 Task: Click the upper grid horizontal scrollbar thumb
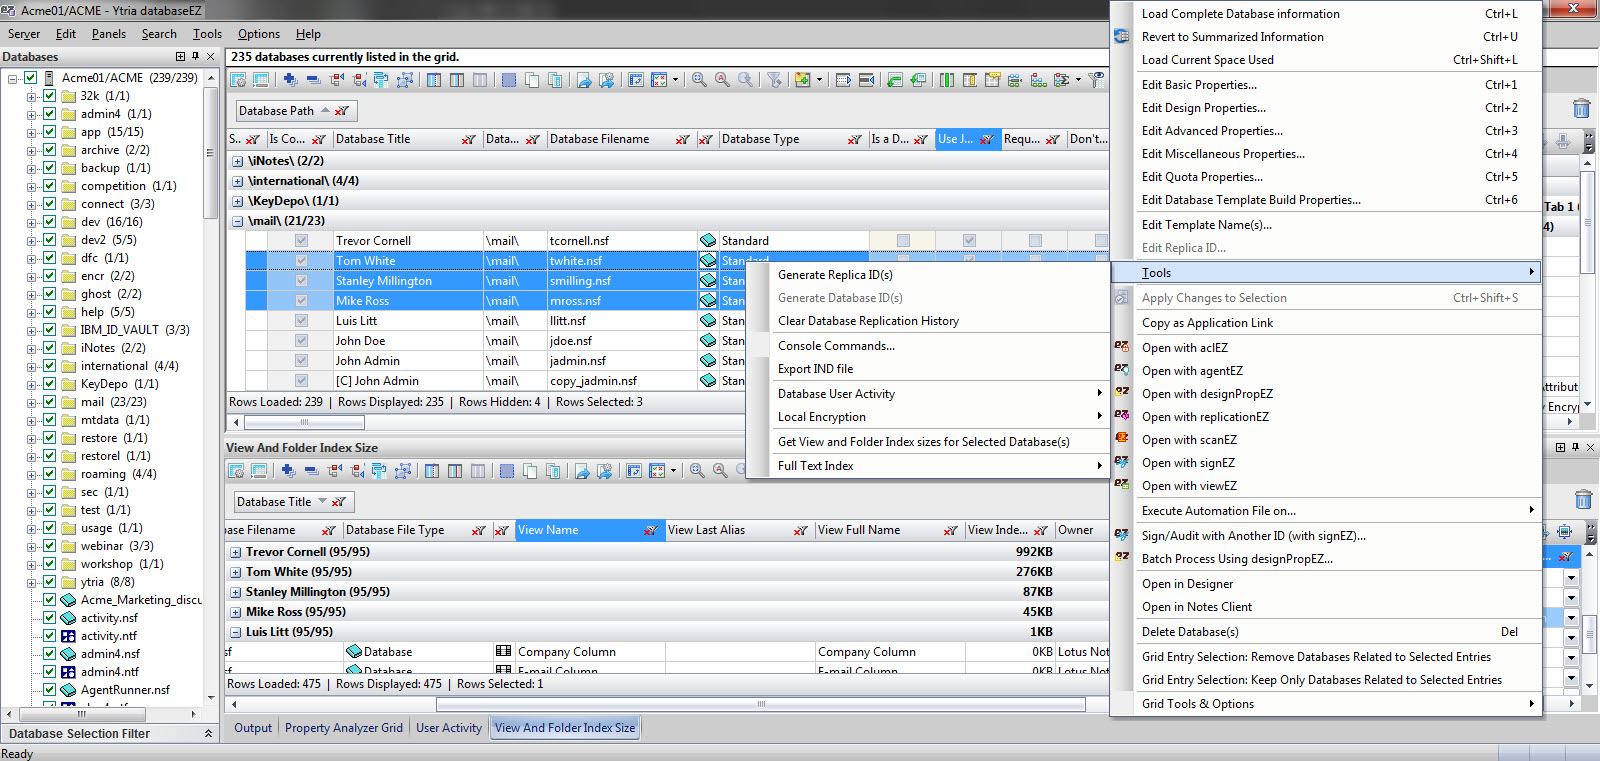pyautogui.click(x=304, y=422)
